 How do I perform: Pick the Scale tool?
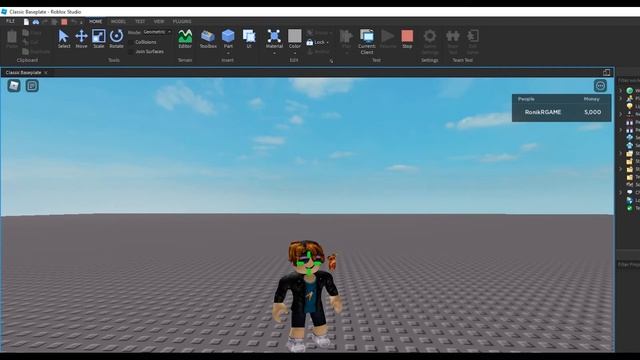click(x=98, y=38)
